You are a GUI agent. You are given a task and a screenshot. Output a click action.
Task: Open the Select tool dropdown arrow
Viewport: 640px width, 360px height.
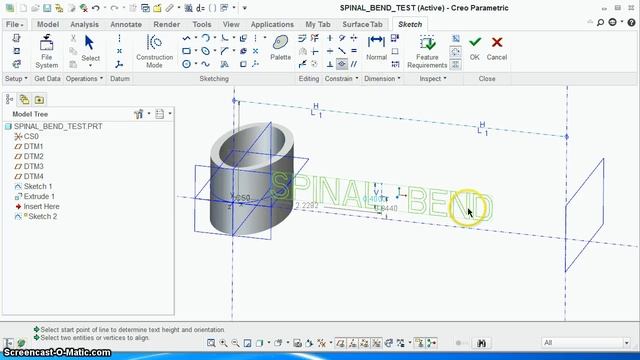[x=90, y=66]
